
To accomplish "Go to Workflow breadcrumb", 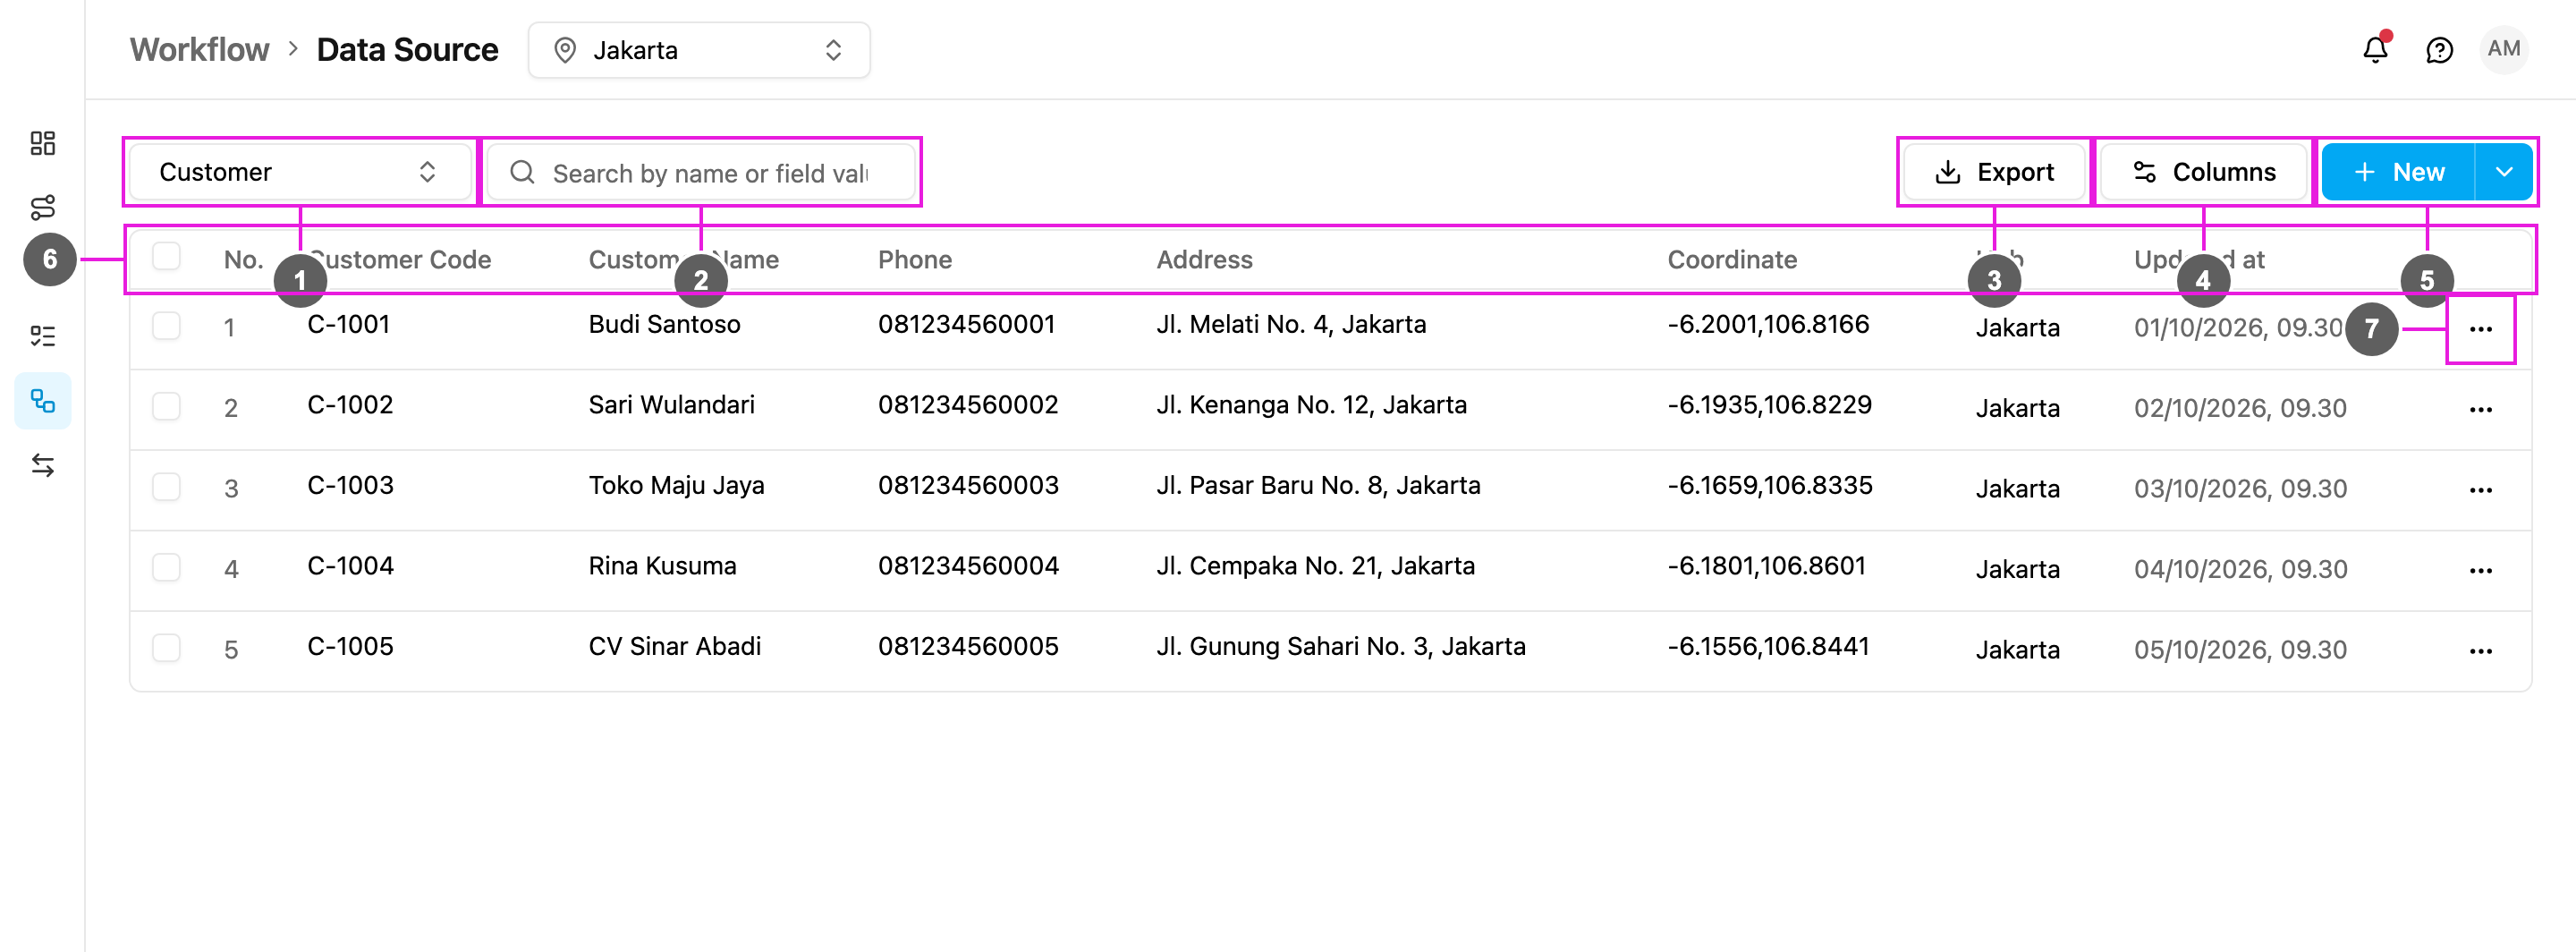I will pos(199,50).
